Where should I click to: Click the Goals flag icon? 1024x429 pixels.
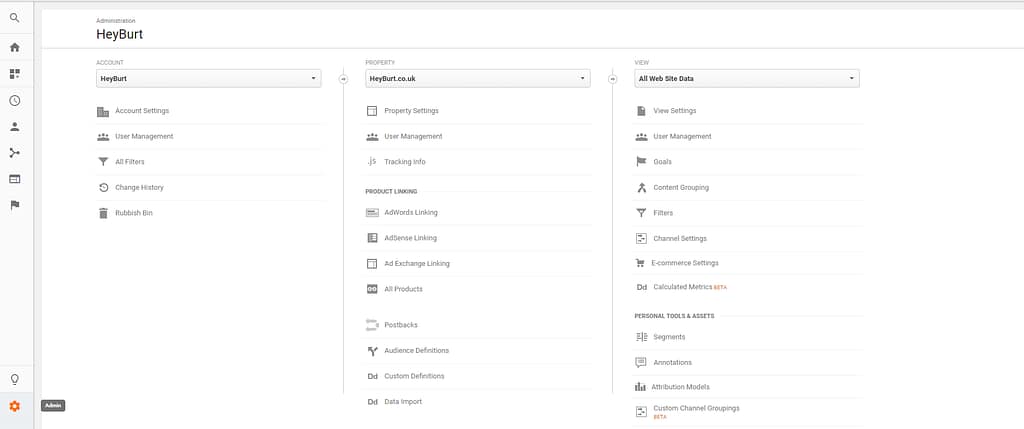point(641,161)
